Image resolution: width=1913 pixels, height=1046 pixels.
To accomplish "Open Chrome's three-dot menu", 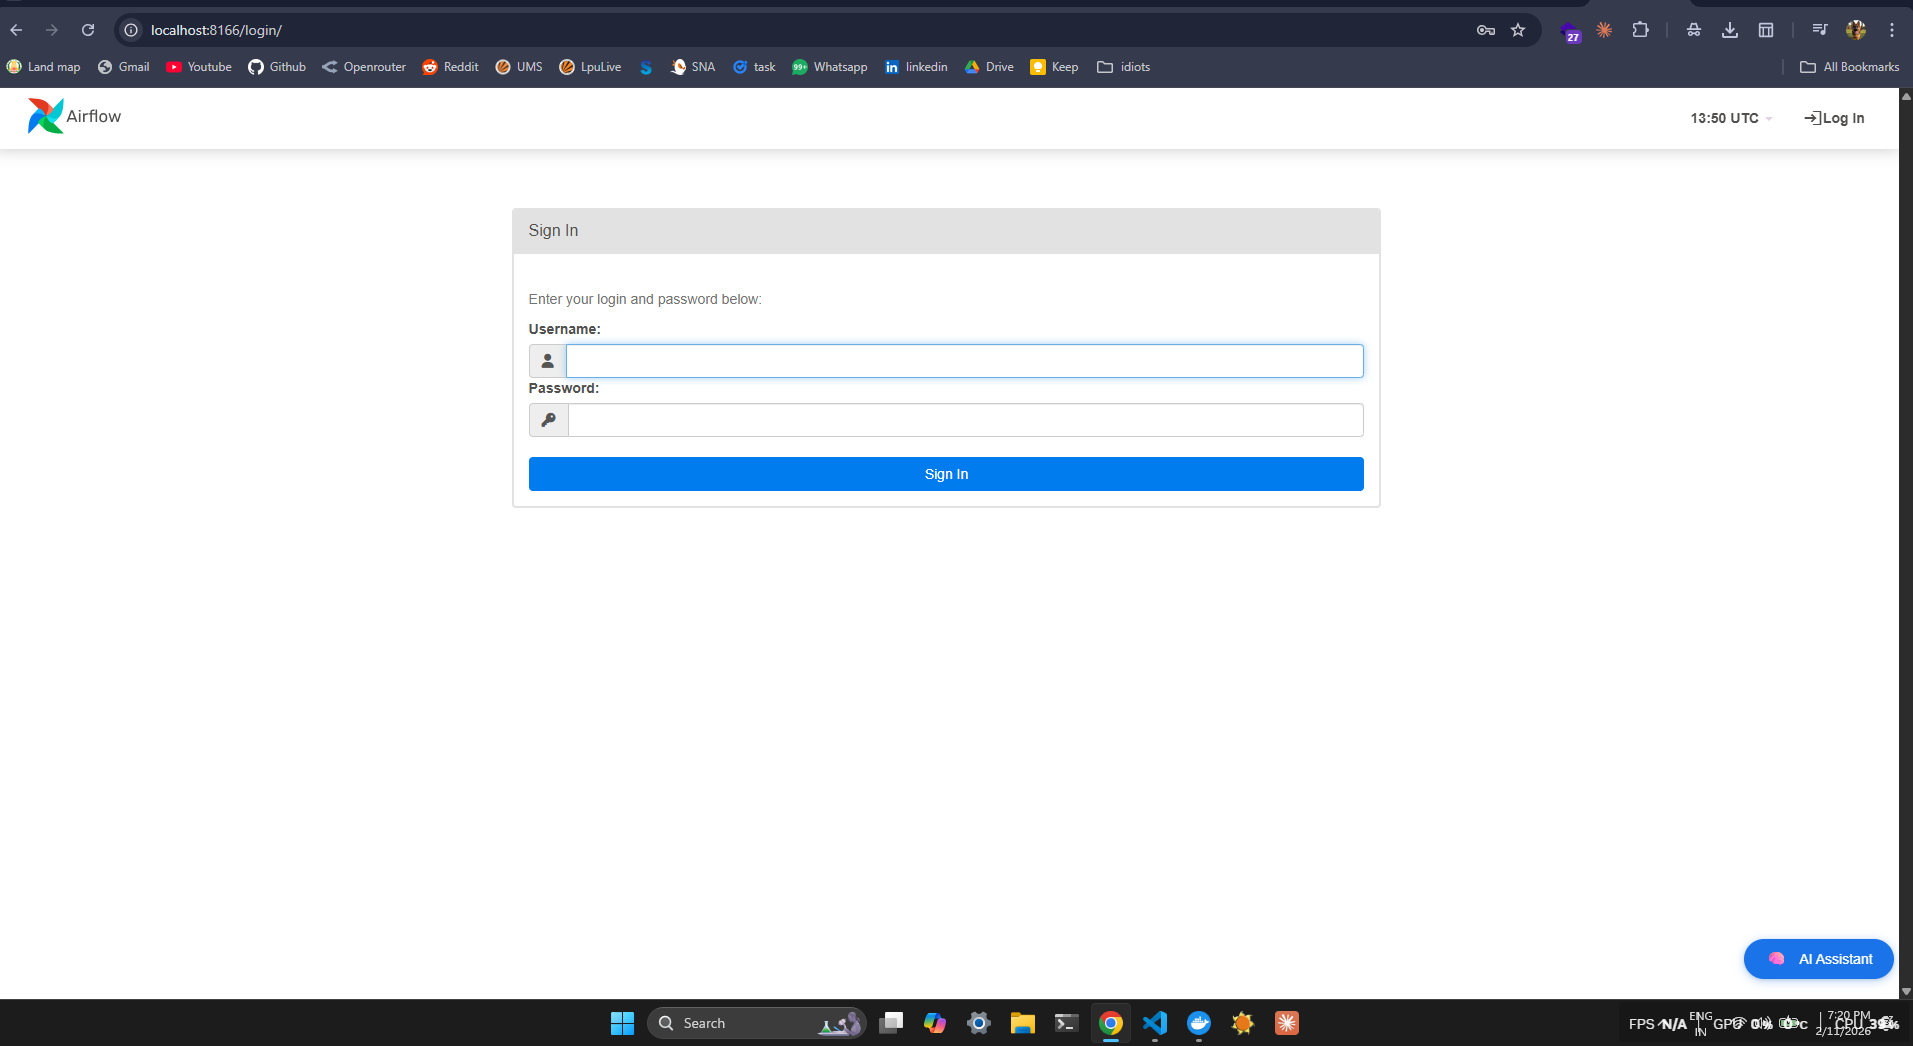I will tap(1892, 30).
